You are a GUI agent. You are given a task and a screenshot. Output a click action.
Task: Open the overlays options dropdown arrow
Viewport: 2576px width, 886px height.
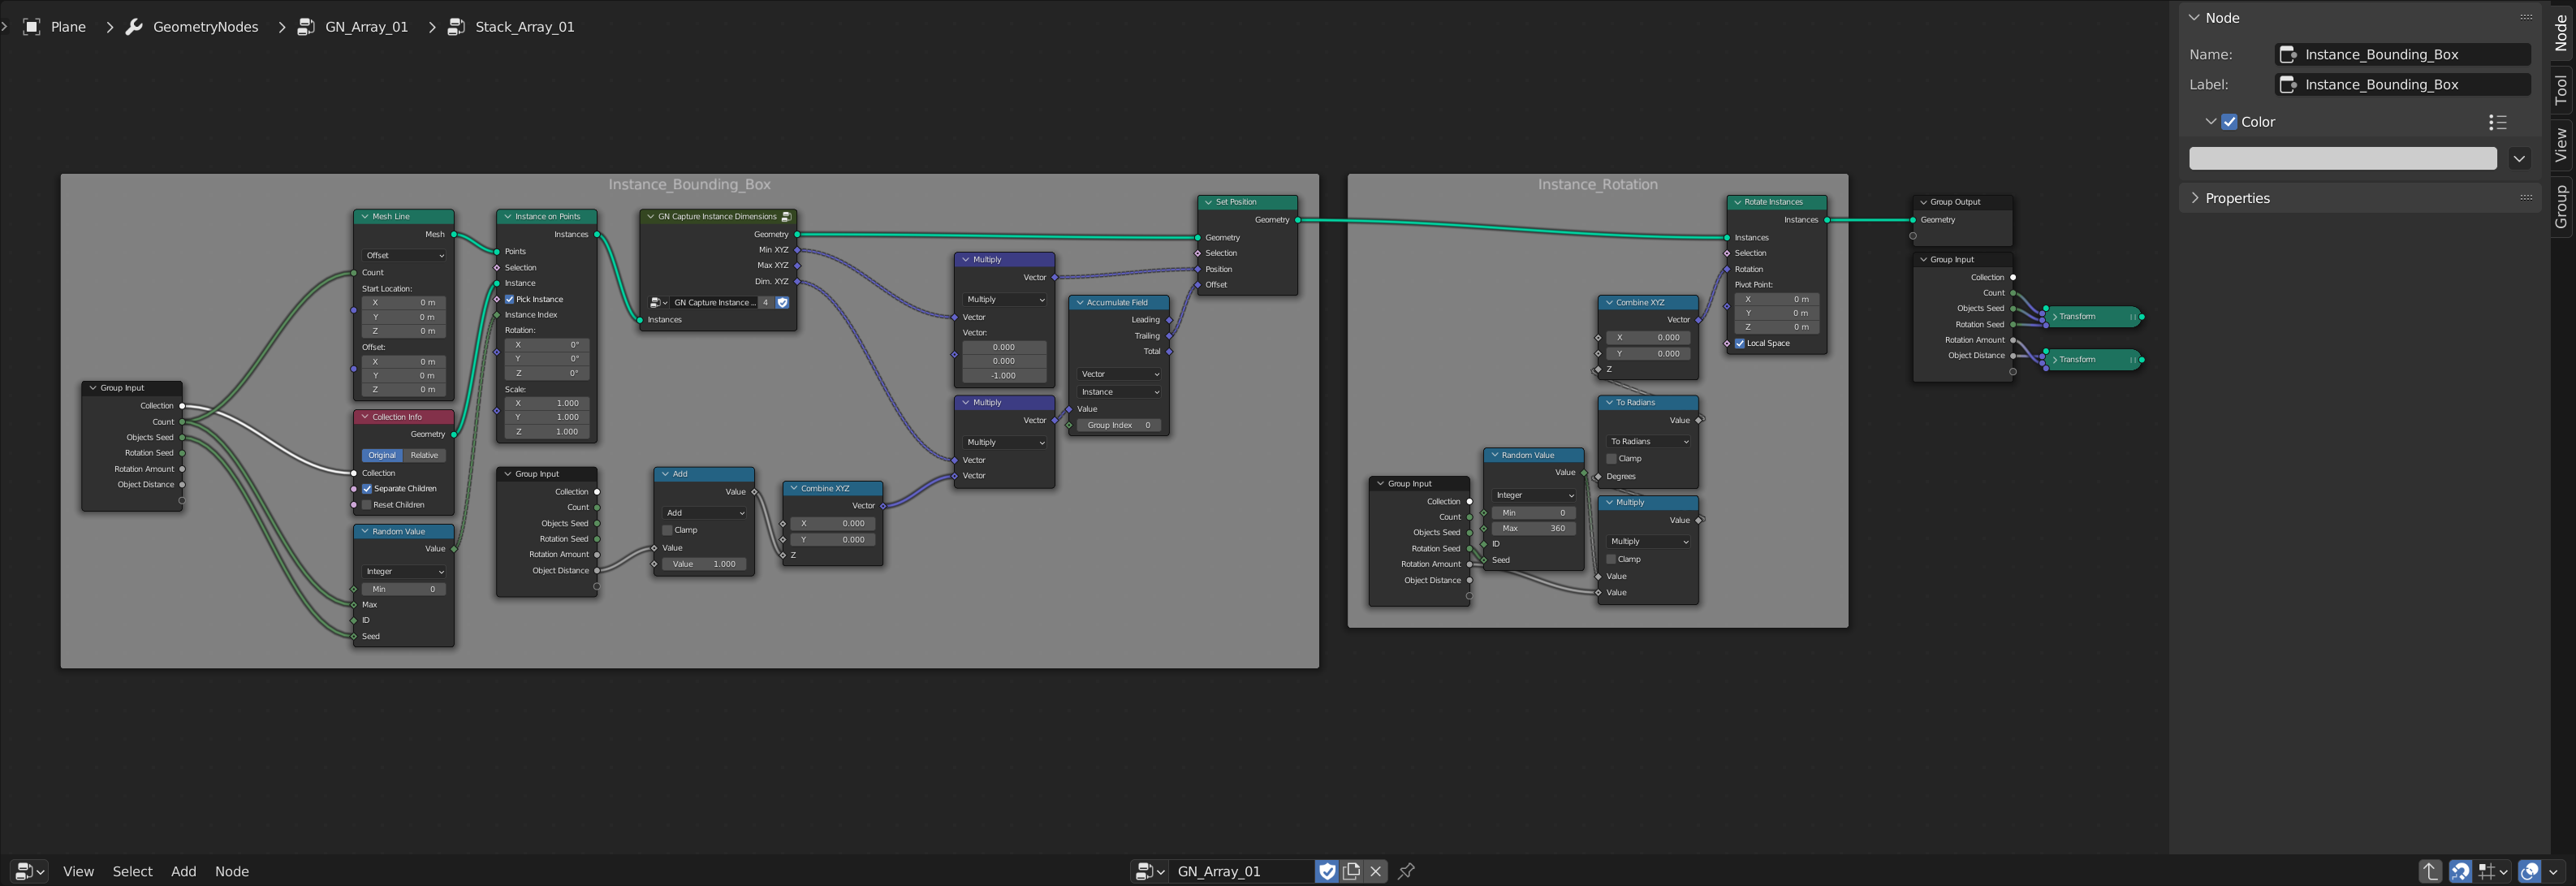tap(2553, 871)
